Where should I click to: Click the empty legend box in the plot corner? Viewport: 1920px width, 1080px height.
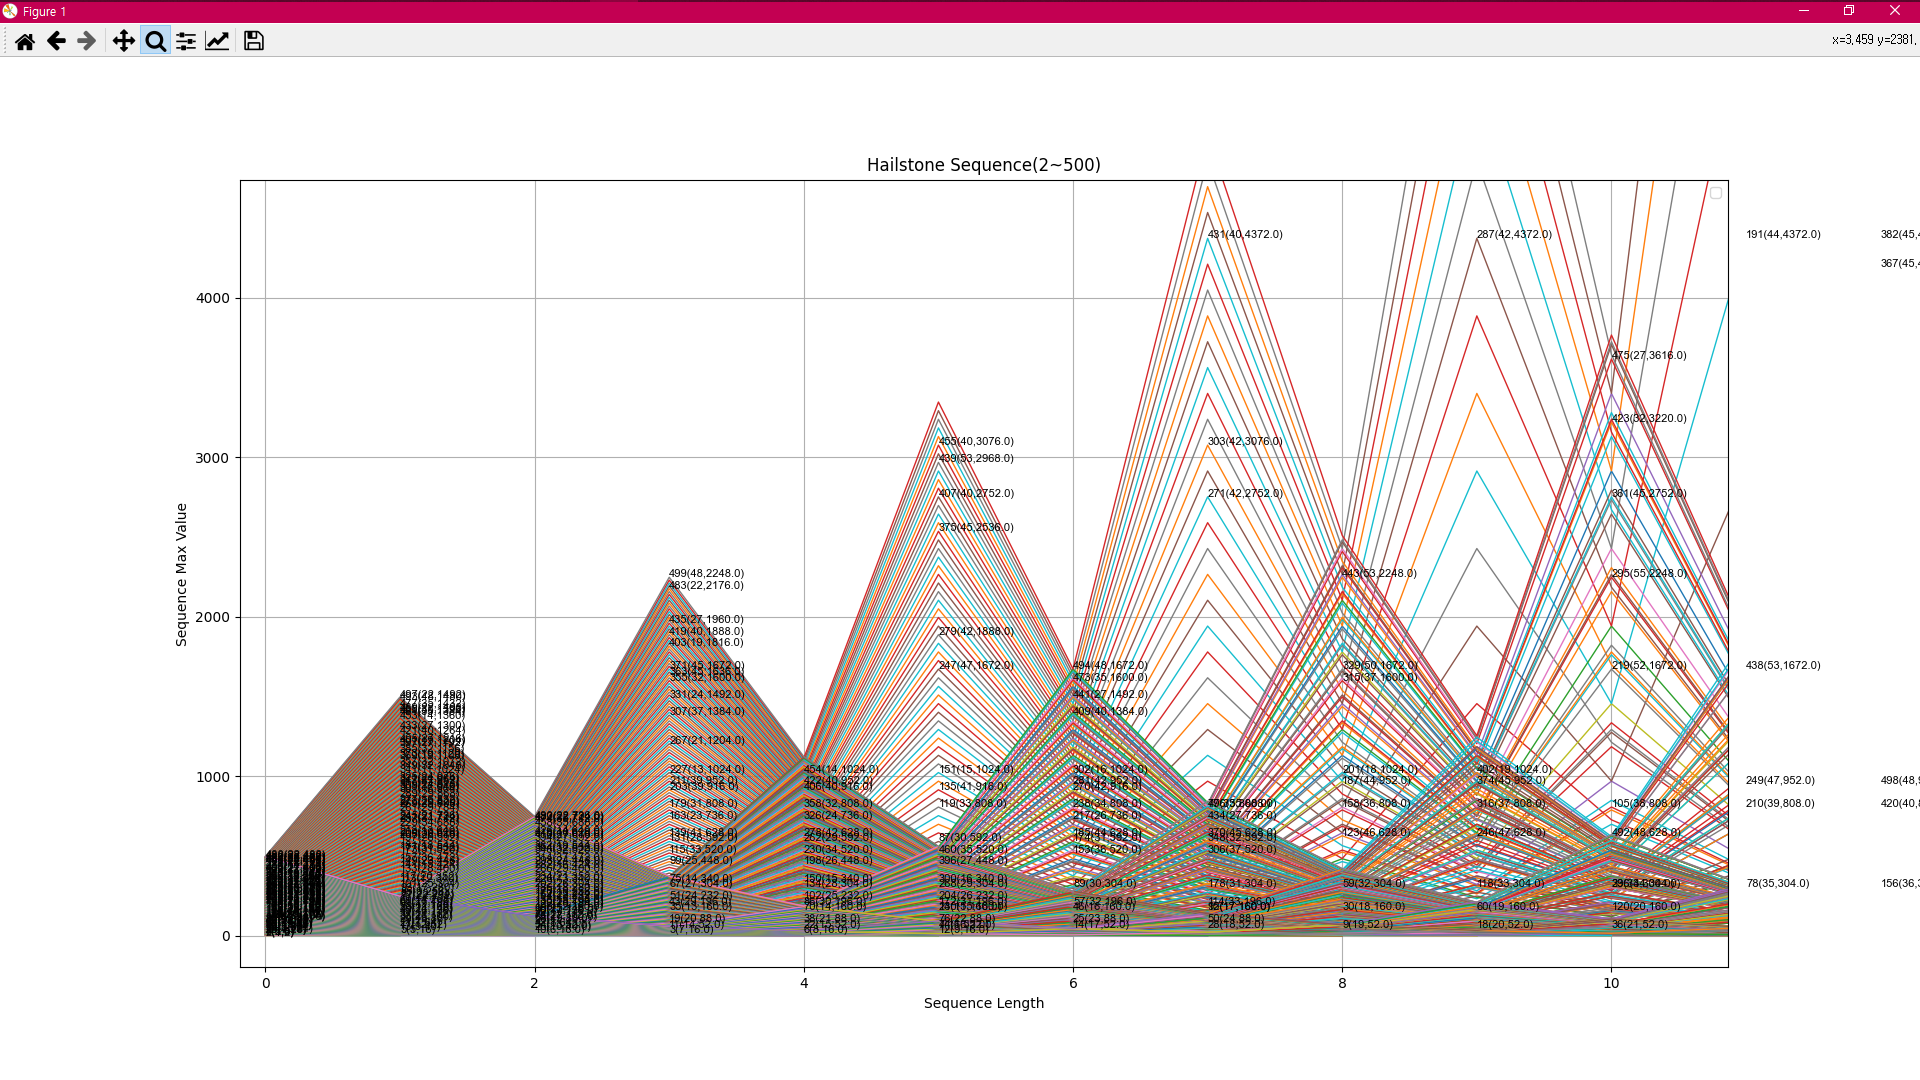1716,193
